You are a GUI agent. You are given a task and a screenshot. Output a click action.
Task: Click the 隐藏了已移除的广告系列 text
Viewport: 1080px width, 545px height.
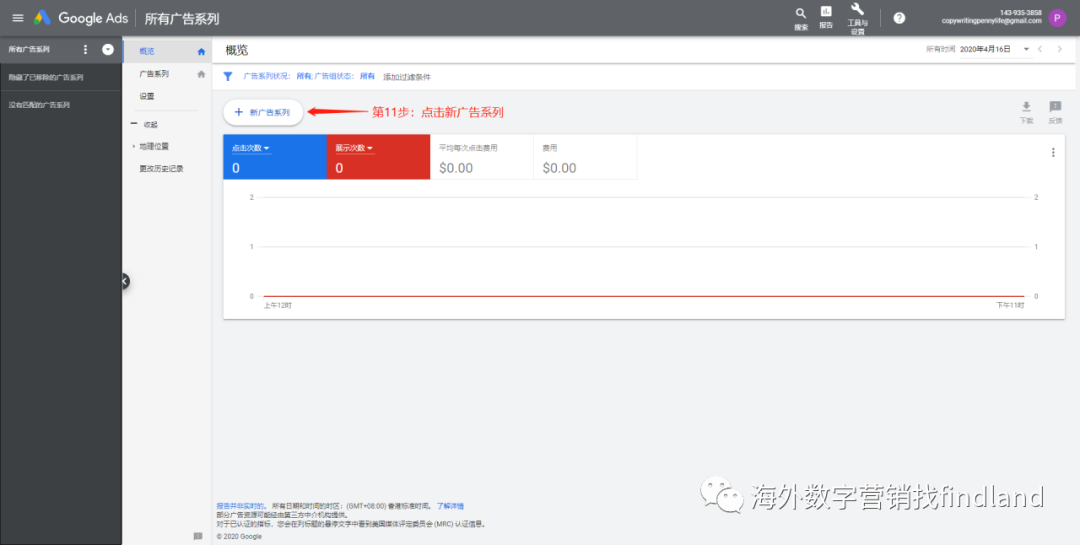46,78
